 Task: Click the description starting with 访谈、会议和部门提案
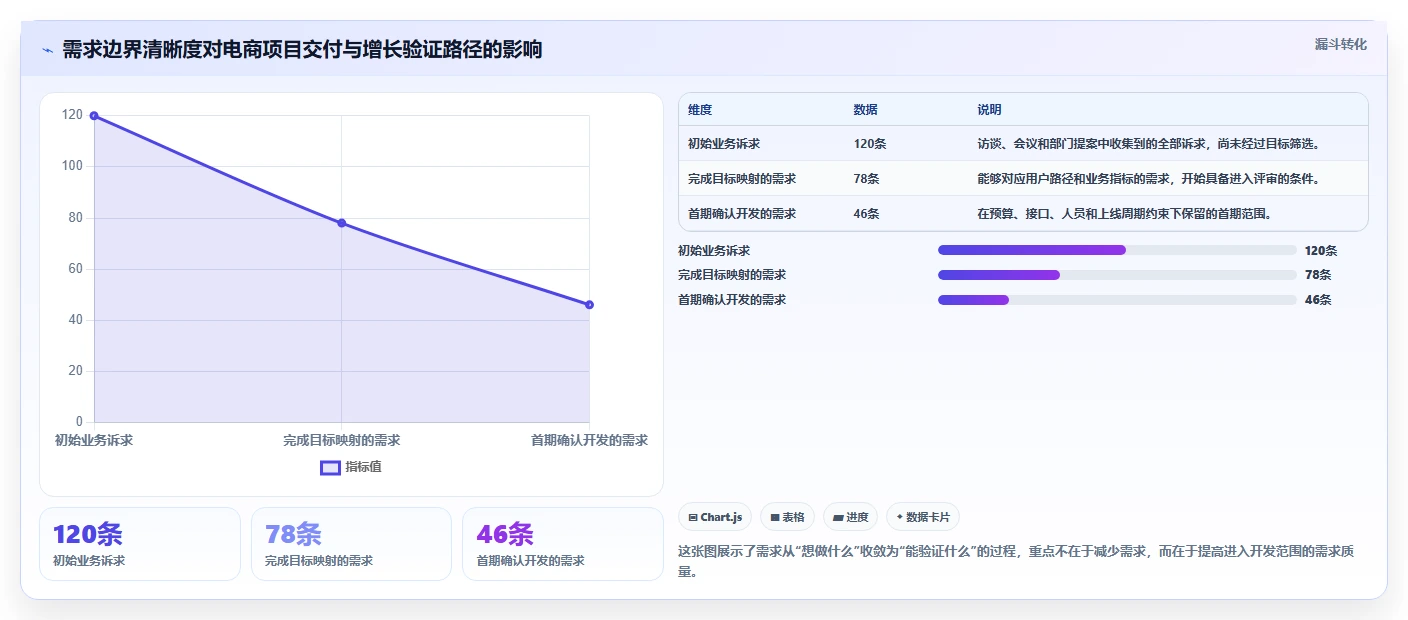click(1149, 144)
